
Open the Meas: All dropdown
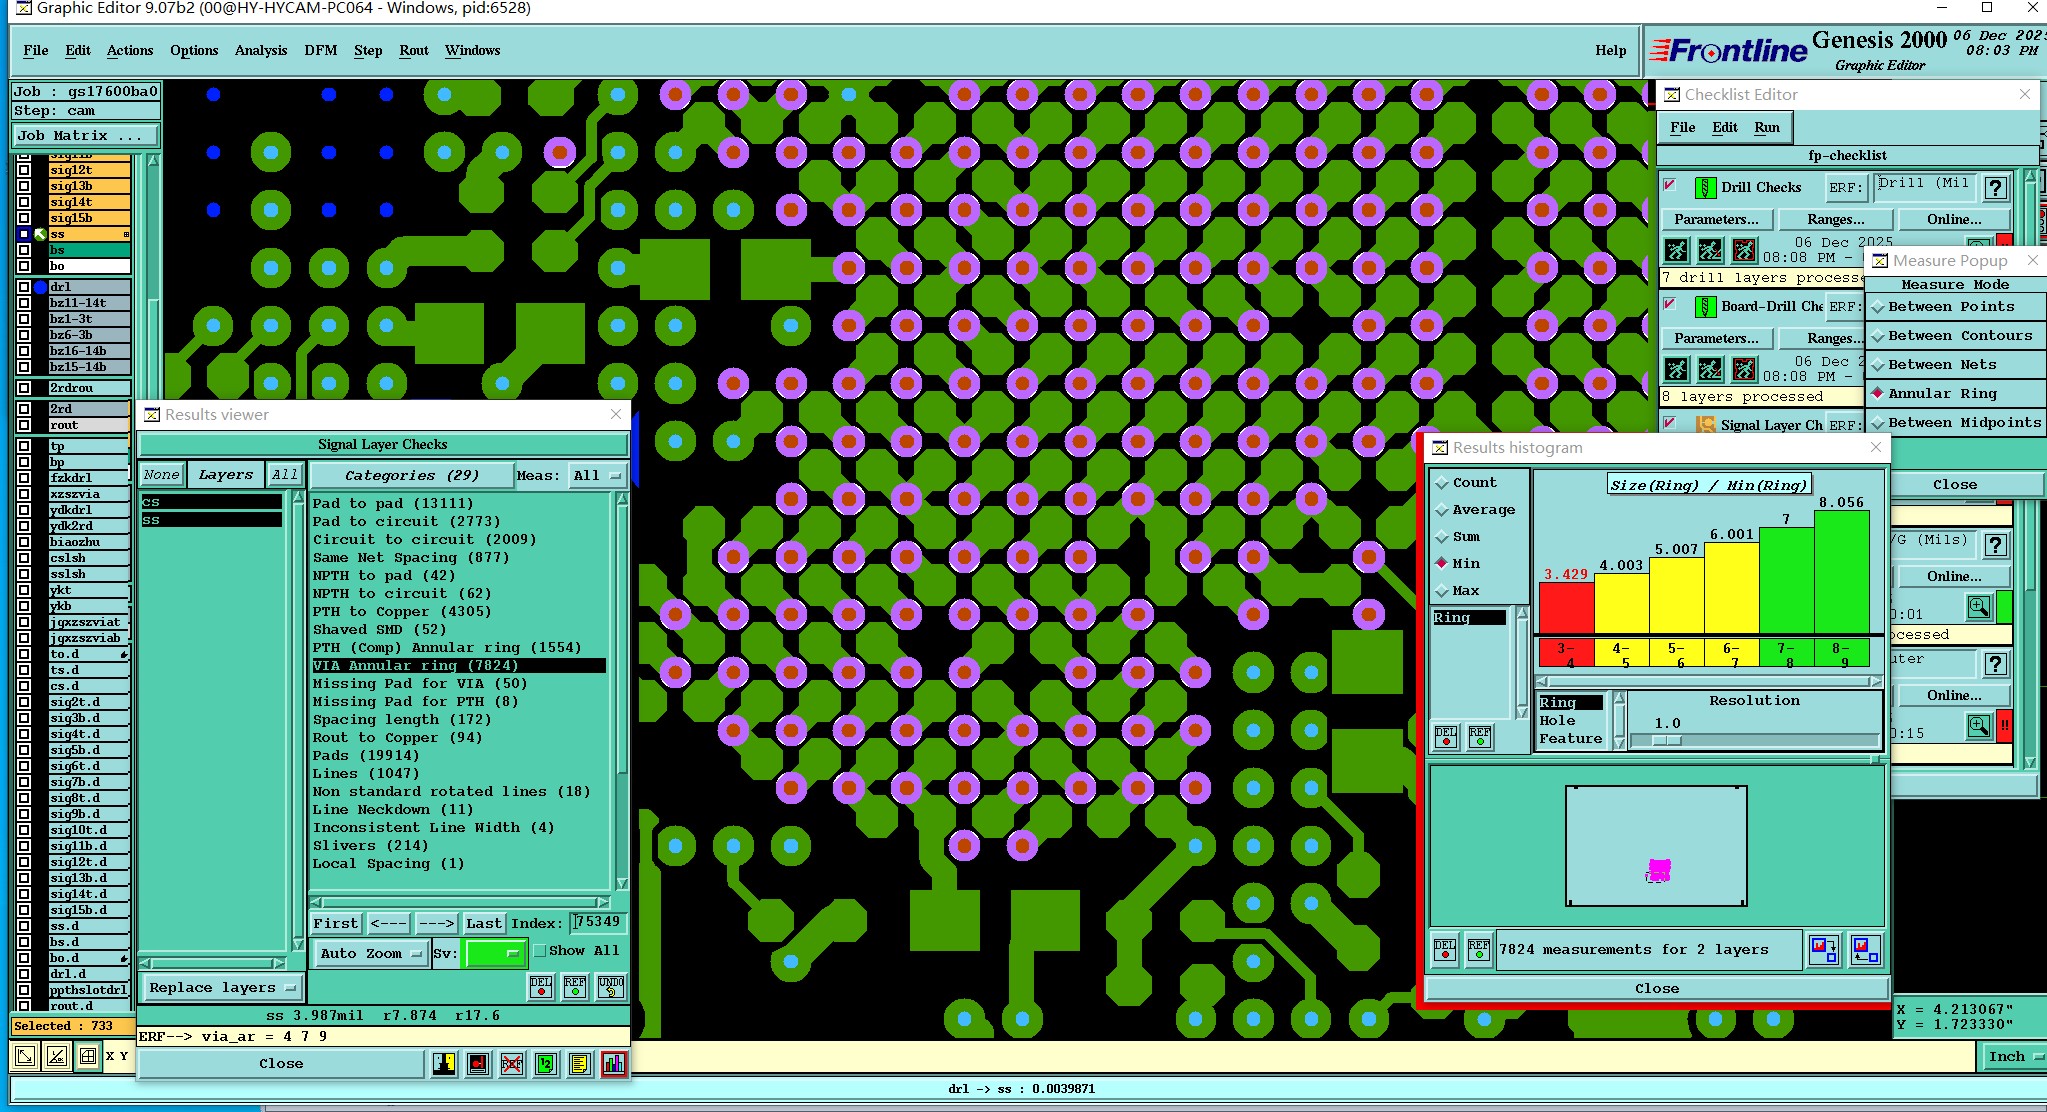tap(597, 476)
